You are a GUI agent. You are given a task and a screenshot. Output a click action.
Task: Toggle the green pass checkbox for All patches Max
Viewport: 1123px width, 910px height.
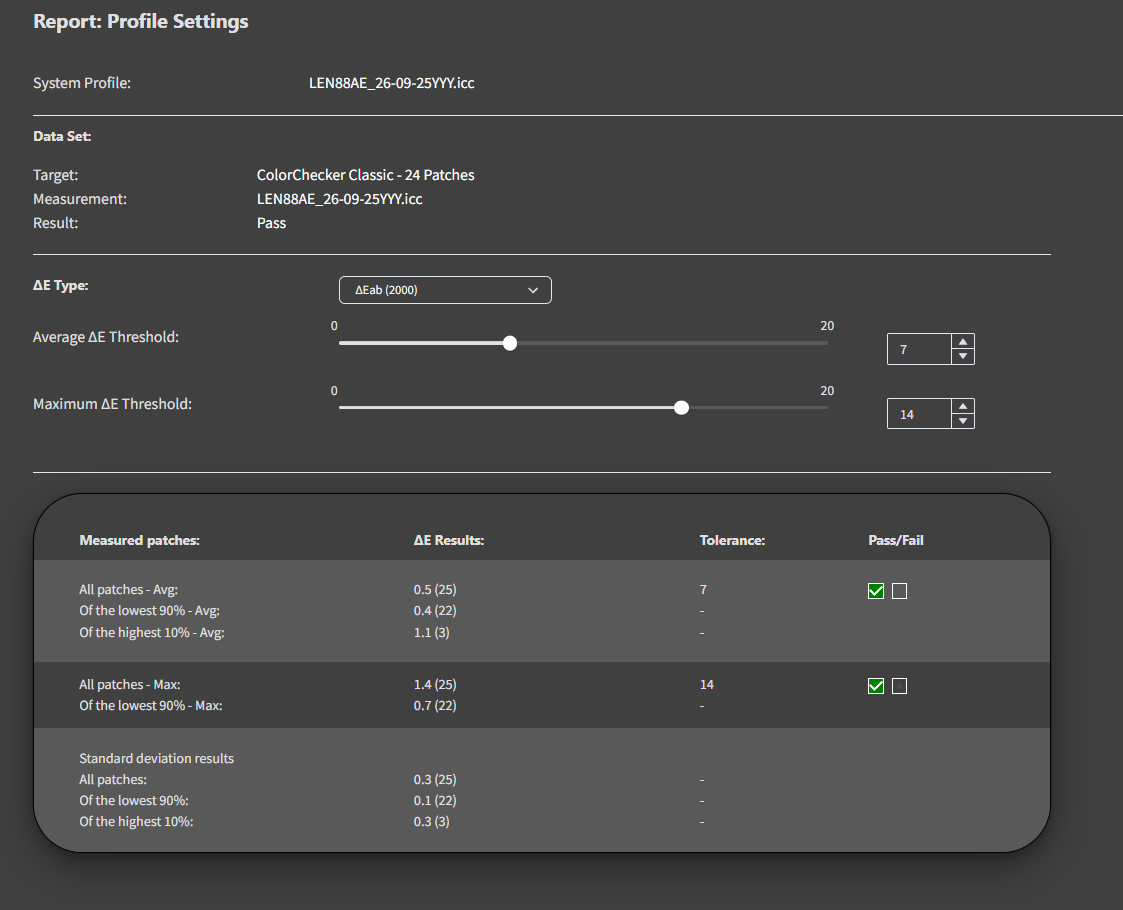pos(875,686)
